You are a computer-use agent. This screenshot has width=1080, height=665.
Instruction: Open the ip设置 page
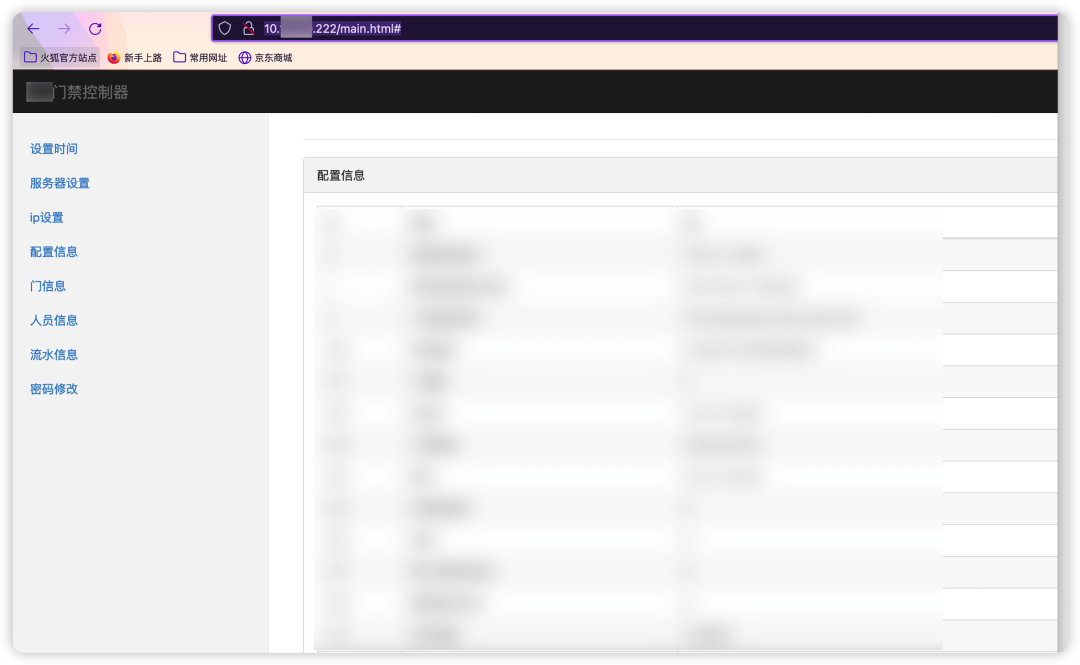(47, 218)
